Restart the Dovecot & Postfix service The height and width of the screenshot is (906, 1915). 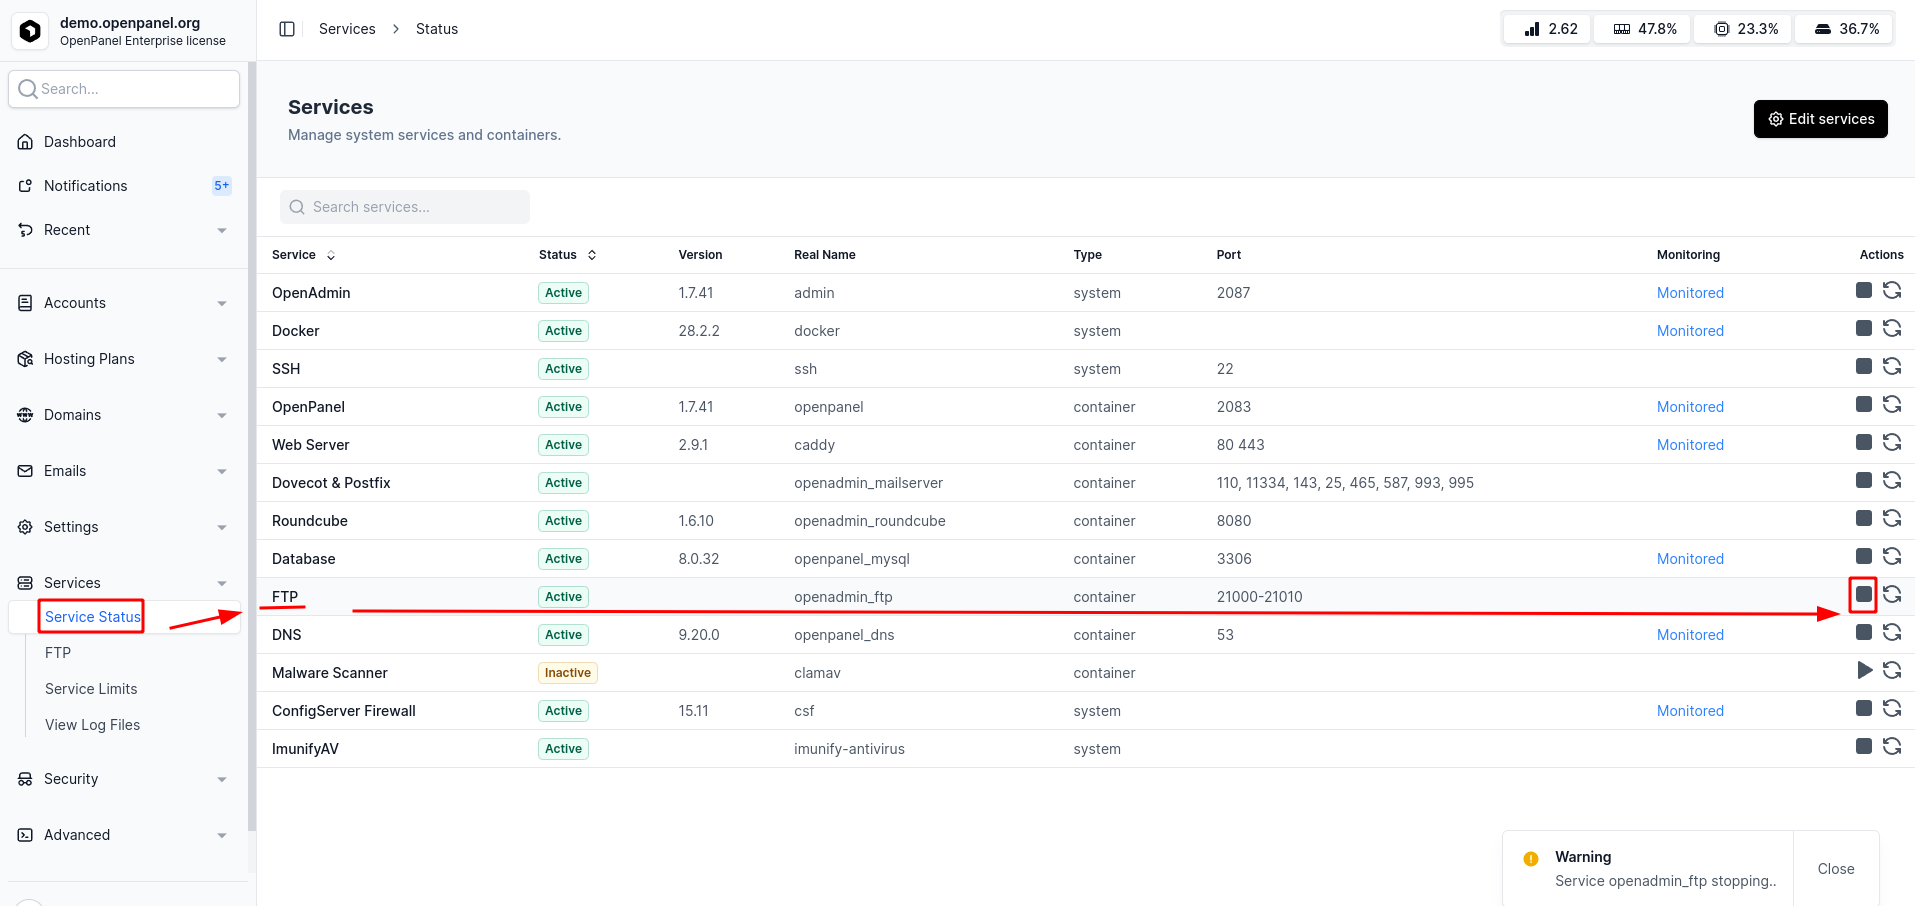1892,480
